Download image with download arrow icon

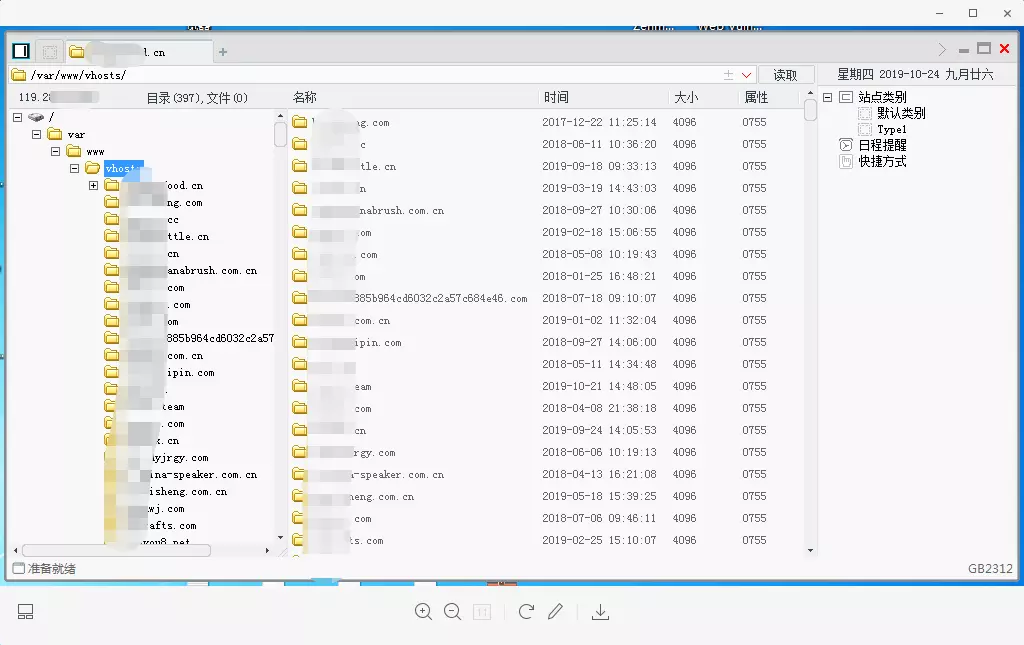[600, 612]
